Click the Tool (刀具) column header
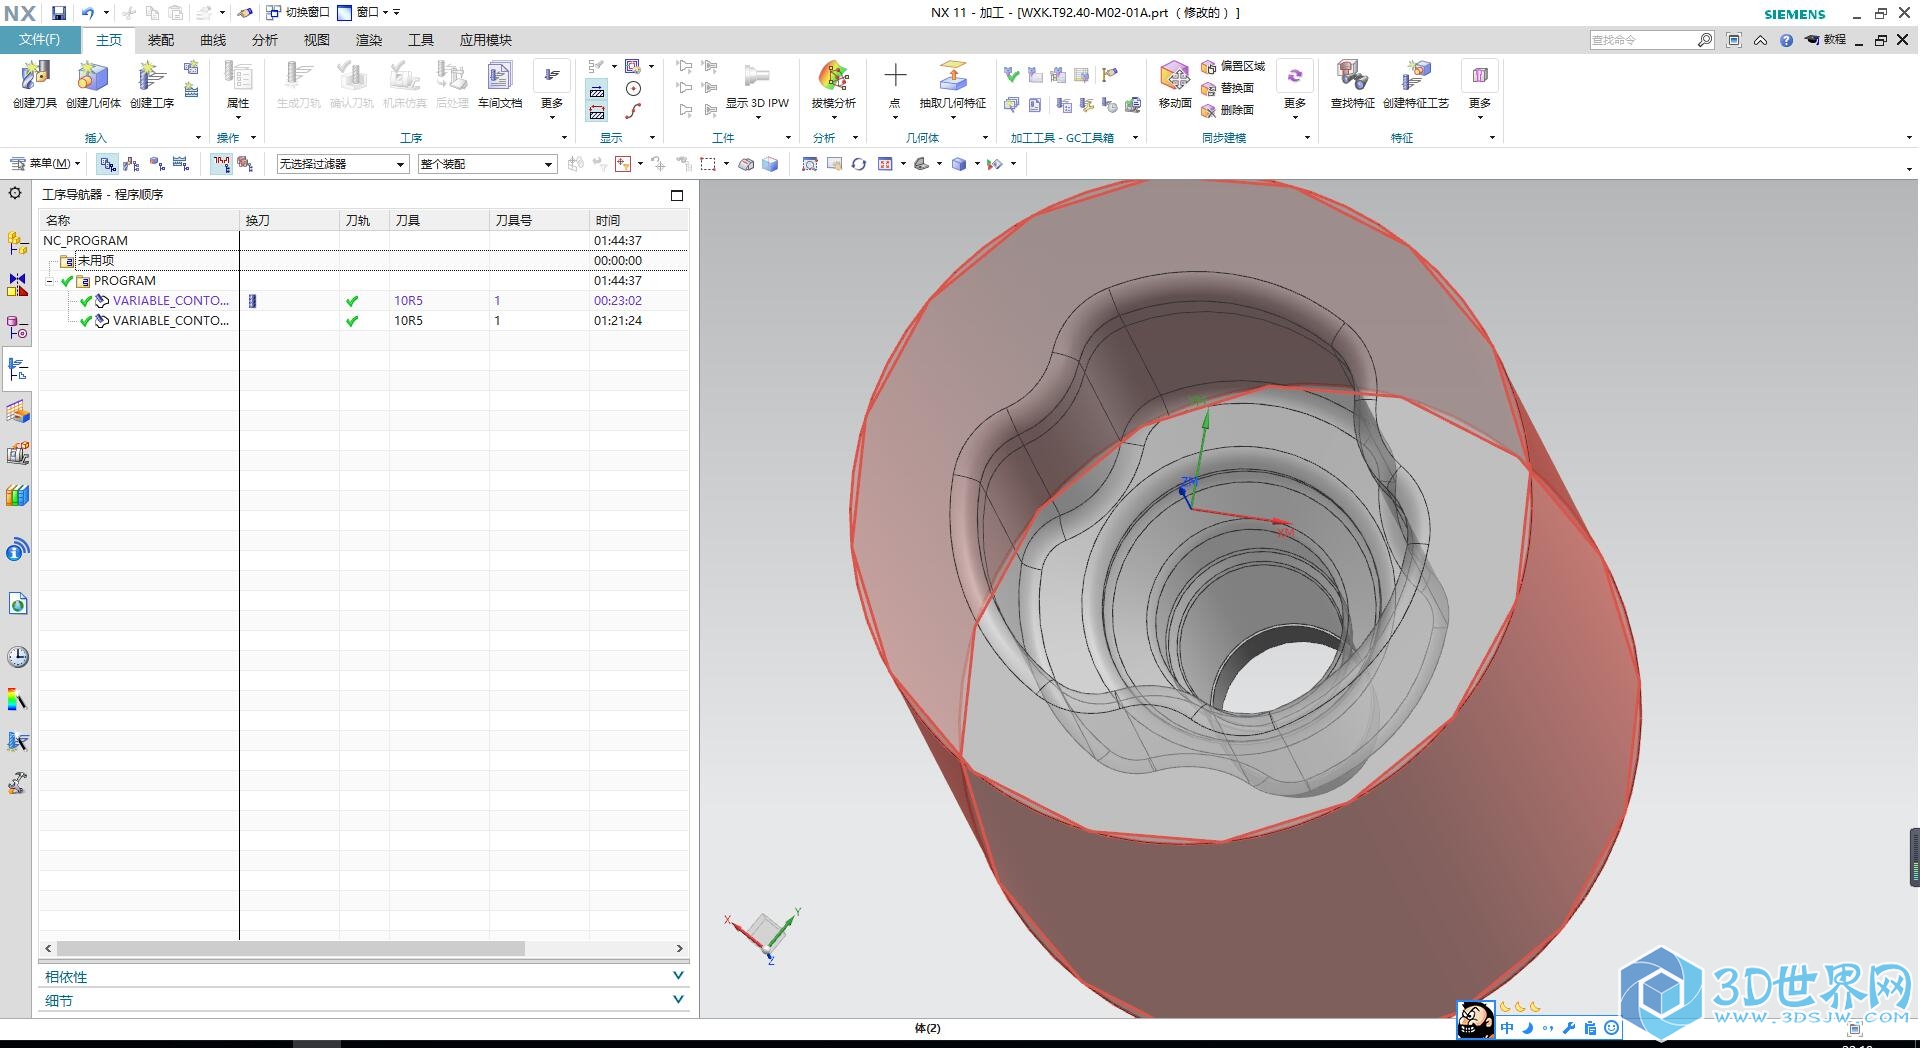1920x1048 pixels. [439, 220]
